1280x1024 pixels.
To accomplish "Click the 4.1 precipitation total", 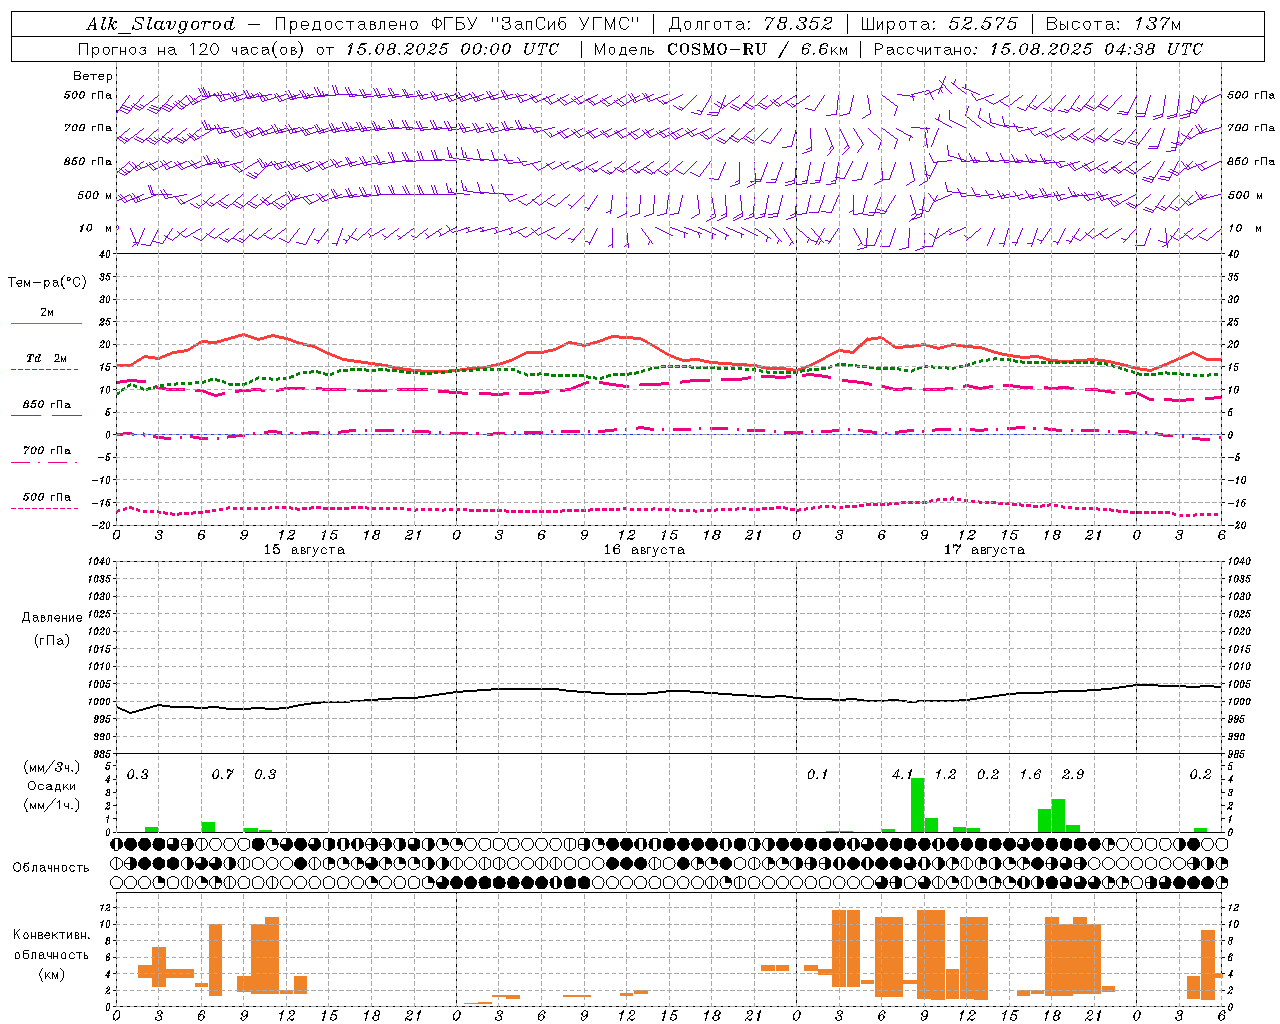I will [x=902, y=775].
